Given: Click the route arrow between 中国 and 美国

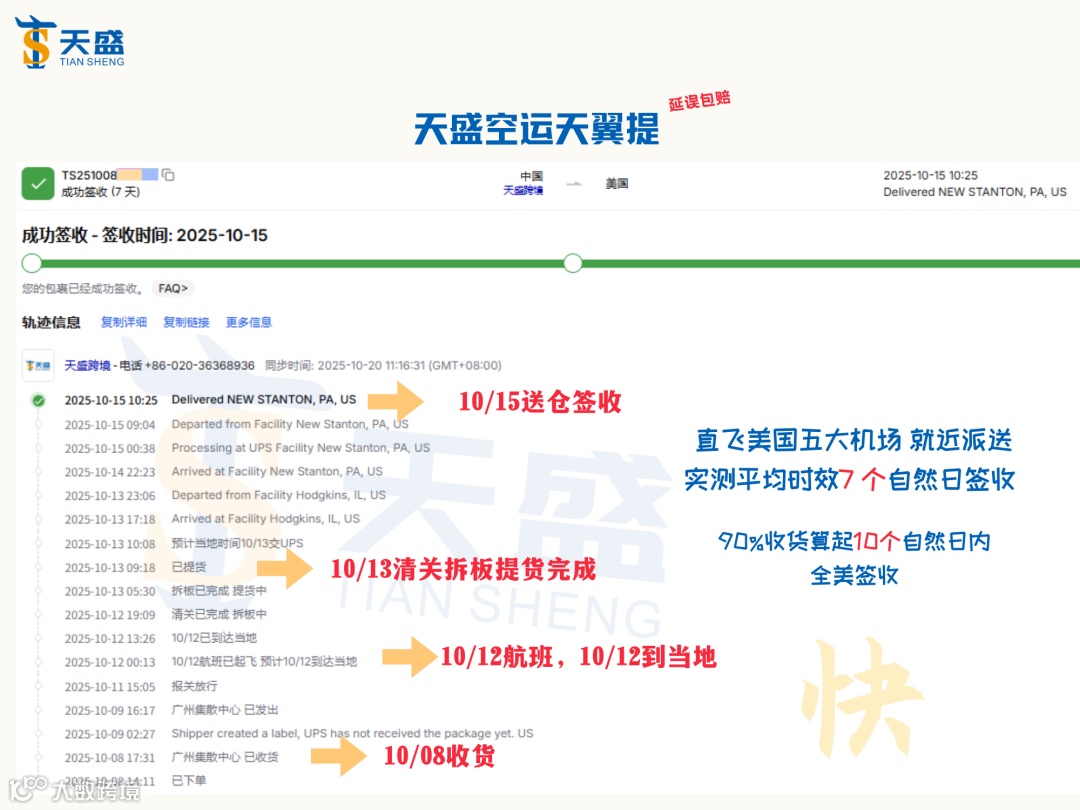Looking at the screenshot, I should click(574, 184).
